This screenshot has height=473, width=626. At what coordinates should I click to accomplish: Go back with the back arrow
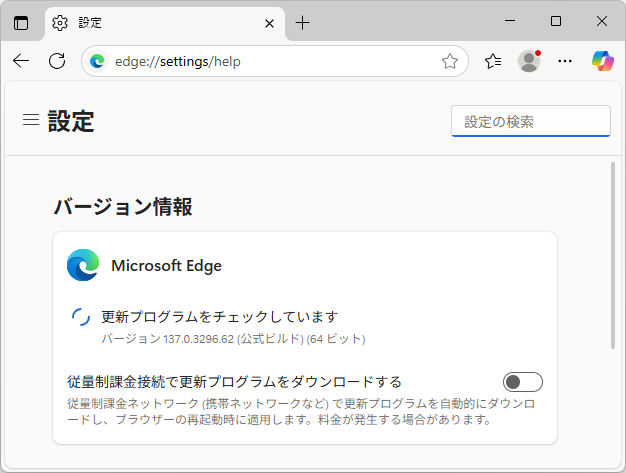click(21, 61)
